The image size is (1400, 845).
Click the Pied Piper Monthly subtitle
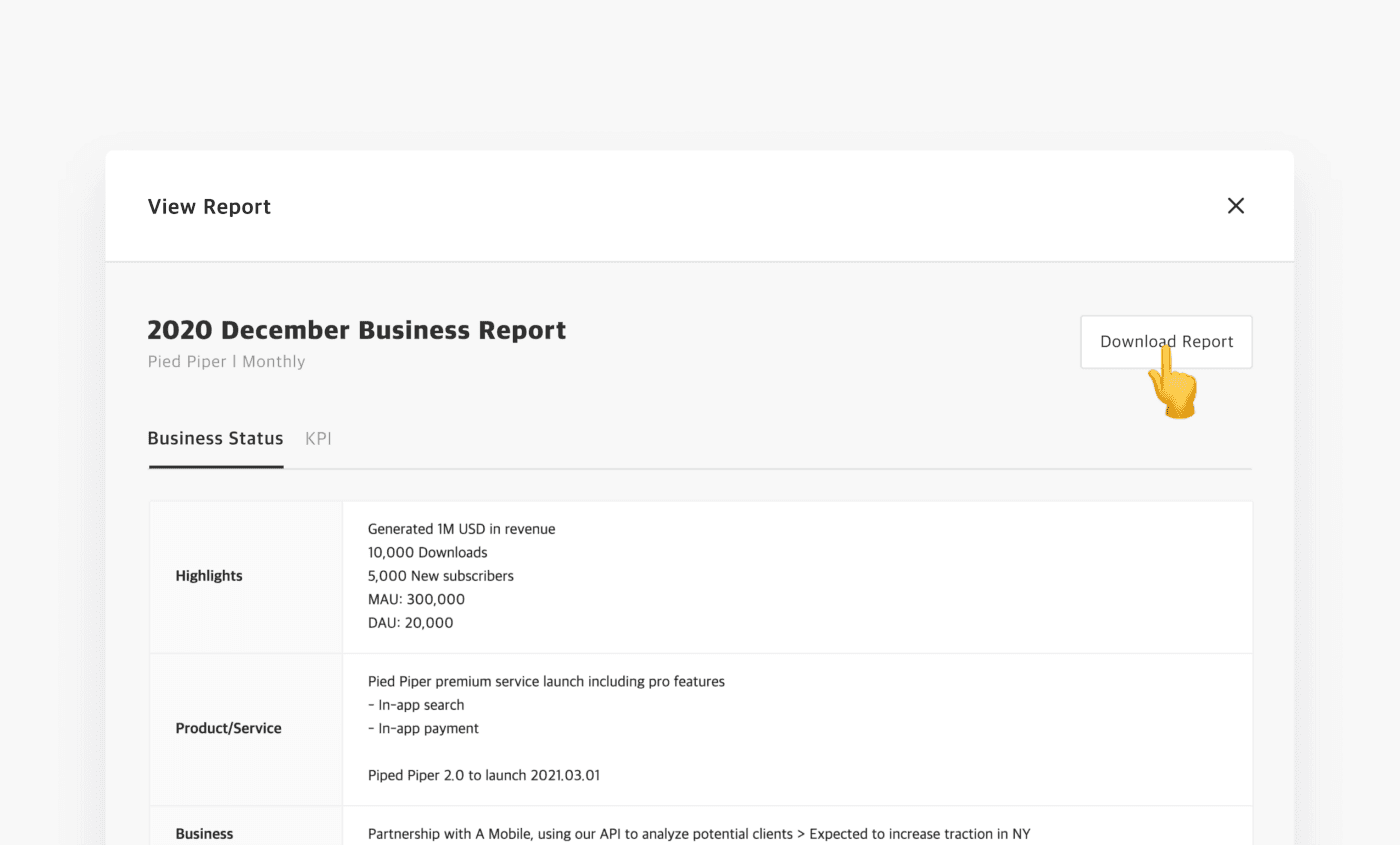point(226,361)
